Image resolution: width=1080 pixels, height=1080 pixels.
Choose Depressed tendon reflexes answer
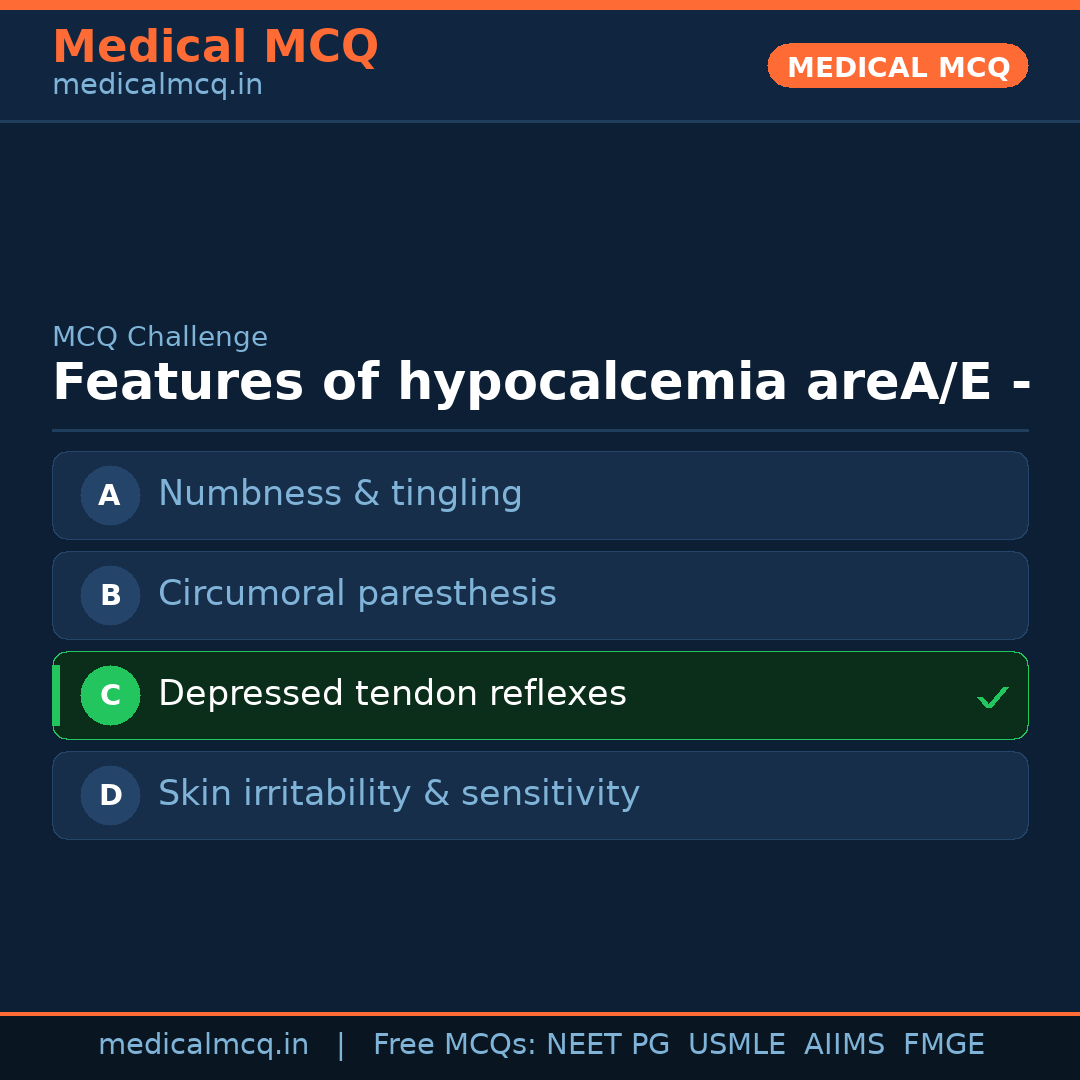(x=392, y=694)
